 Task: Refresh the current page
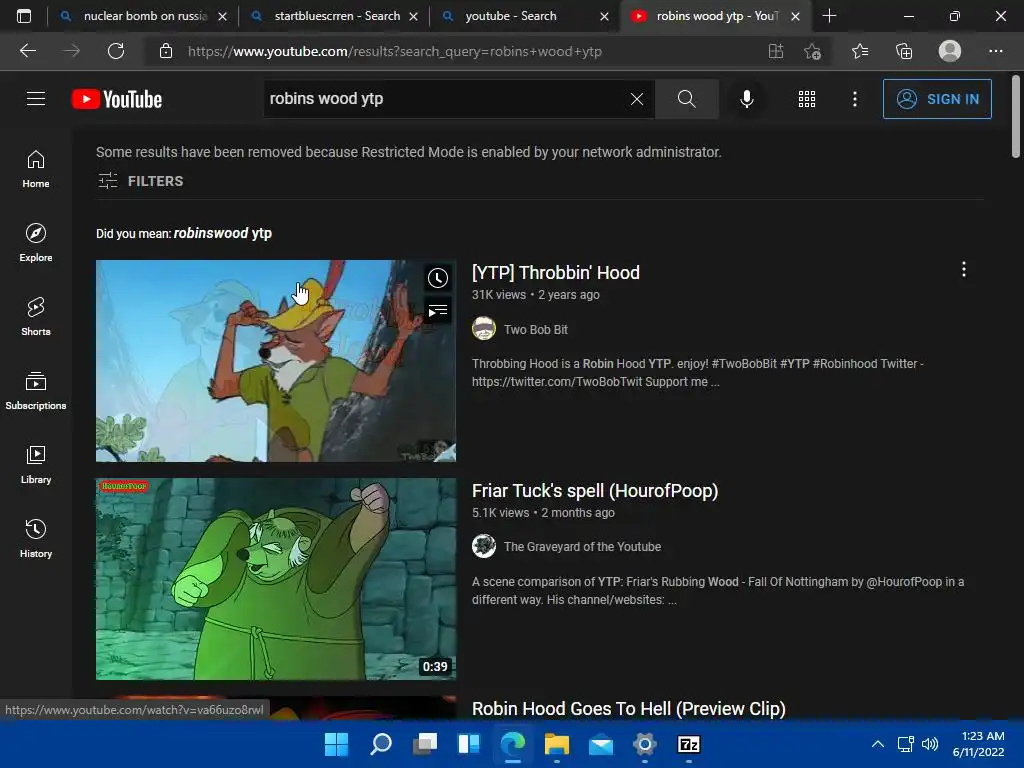click(116, 51)
